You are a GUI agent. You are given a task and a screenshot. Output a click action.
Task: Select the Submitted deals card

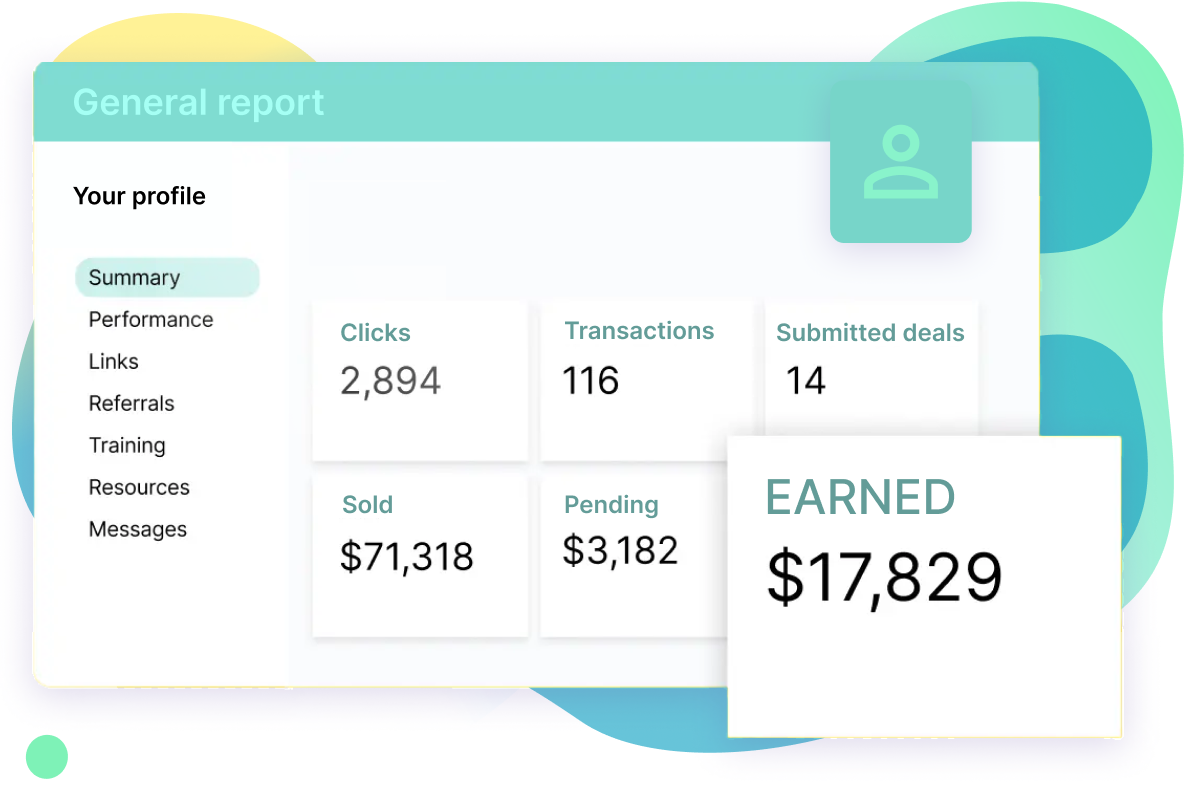871,365
